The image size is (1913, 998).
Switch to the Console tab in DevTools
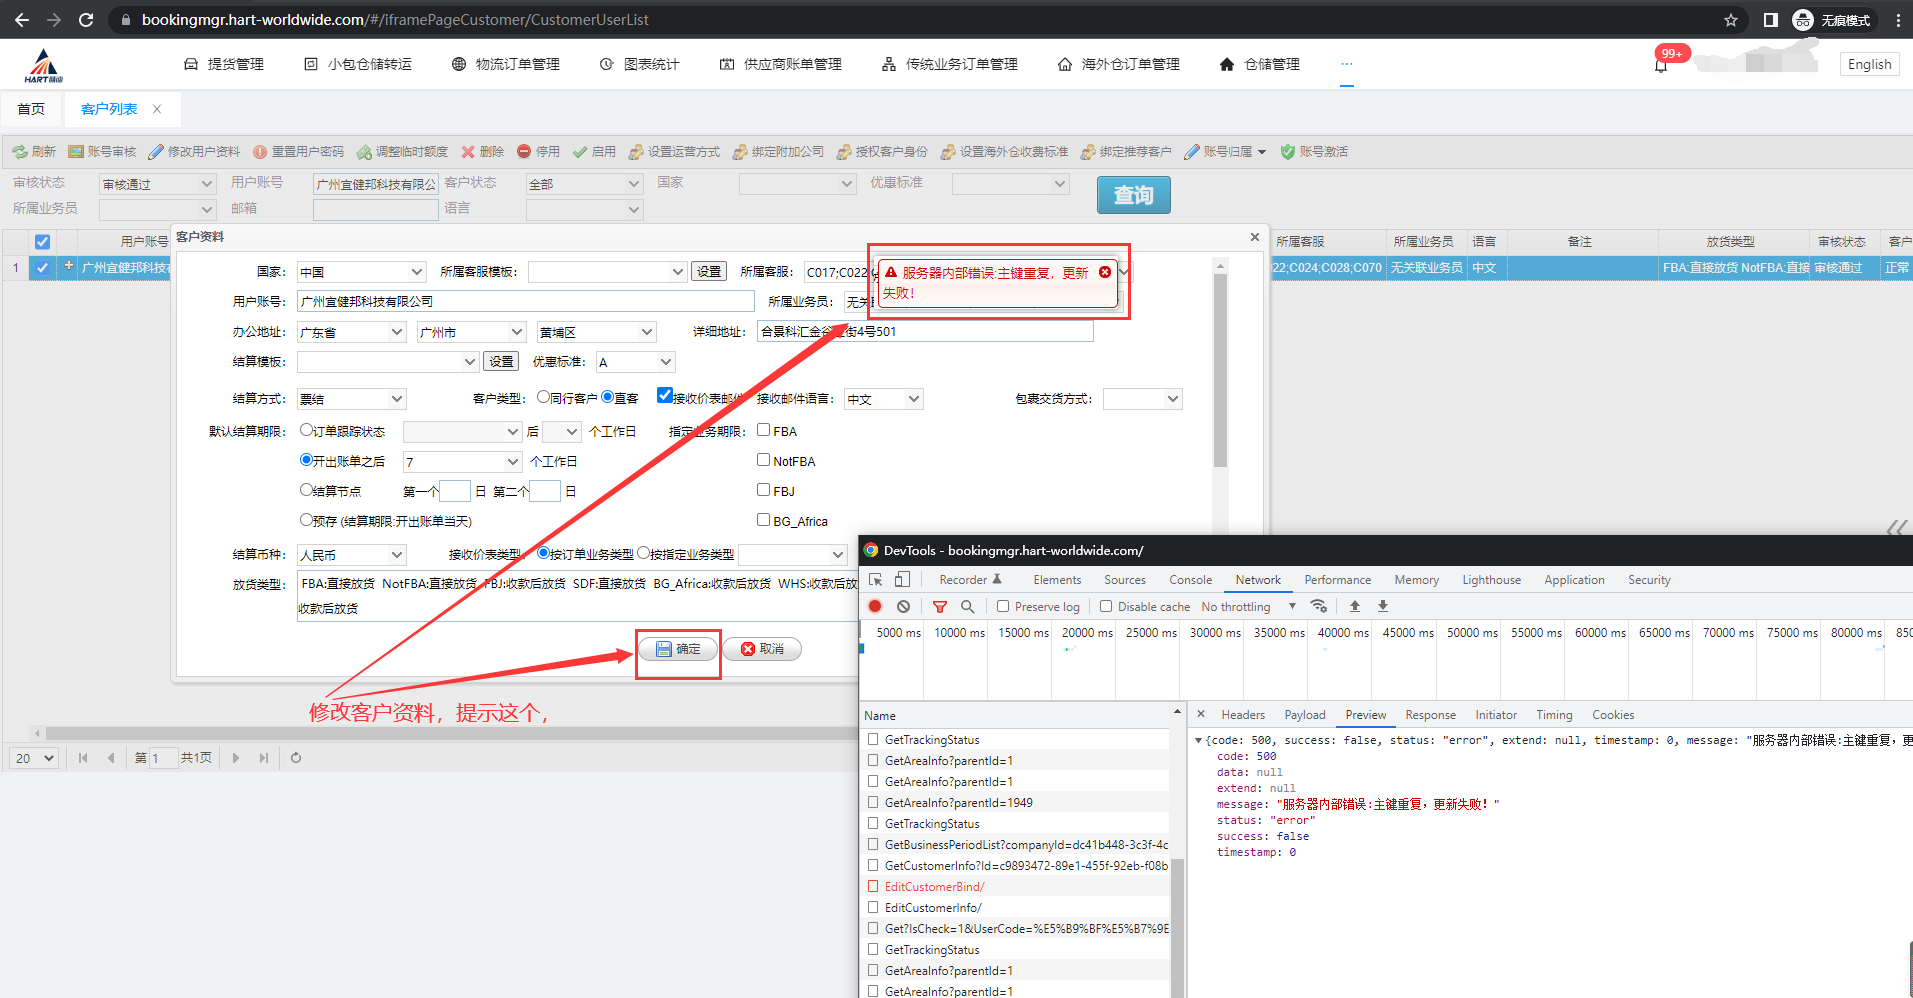tap(1190, 580)
